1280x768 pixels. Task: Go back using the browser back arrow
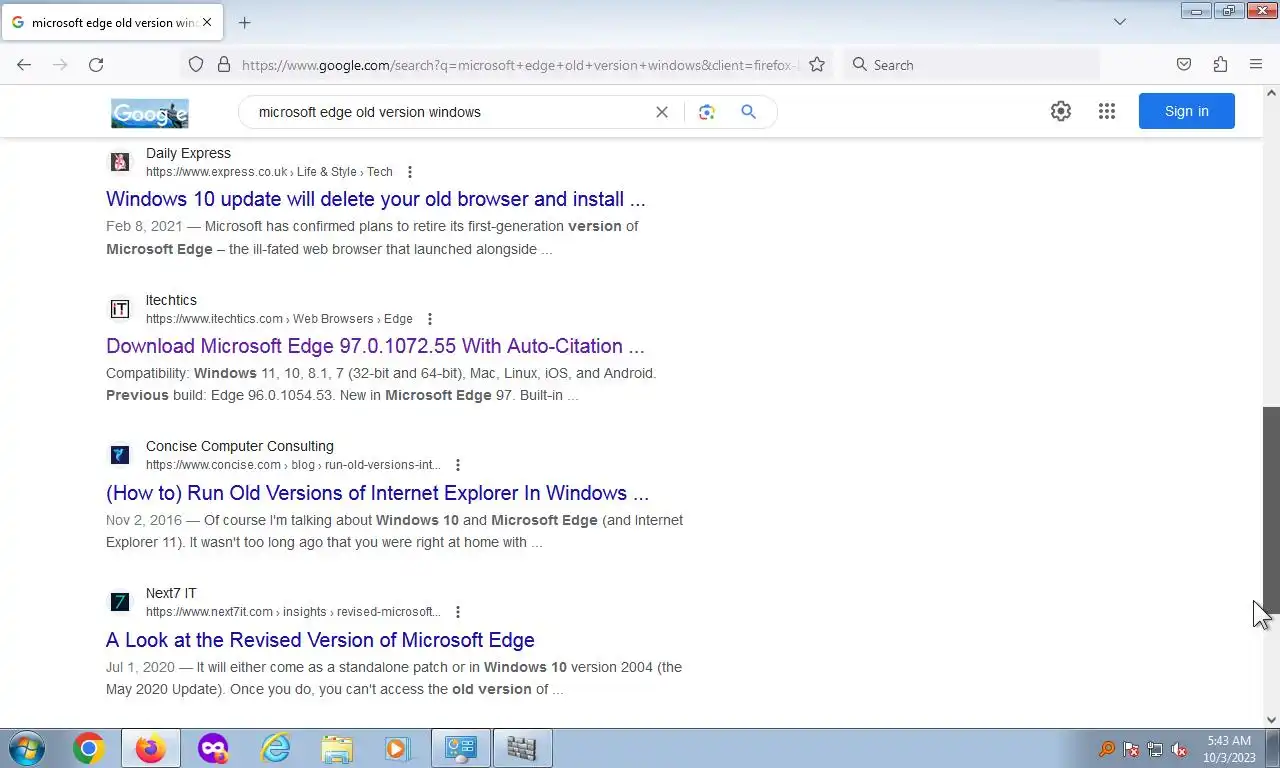point(24,64)
